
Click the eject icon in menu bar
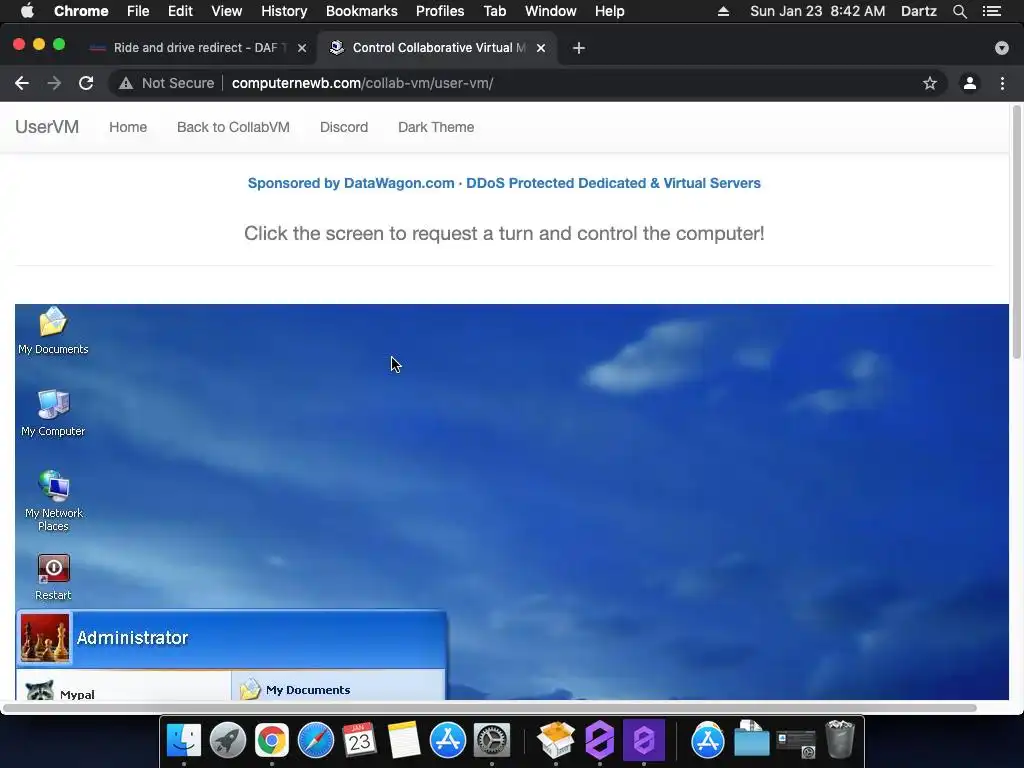click(723, 11)
